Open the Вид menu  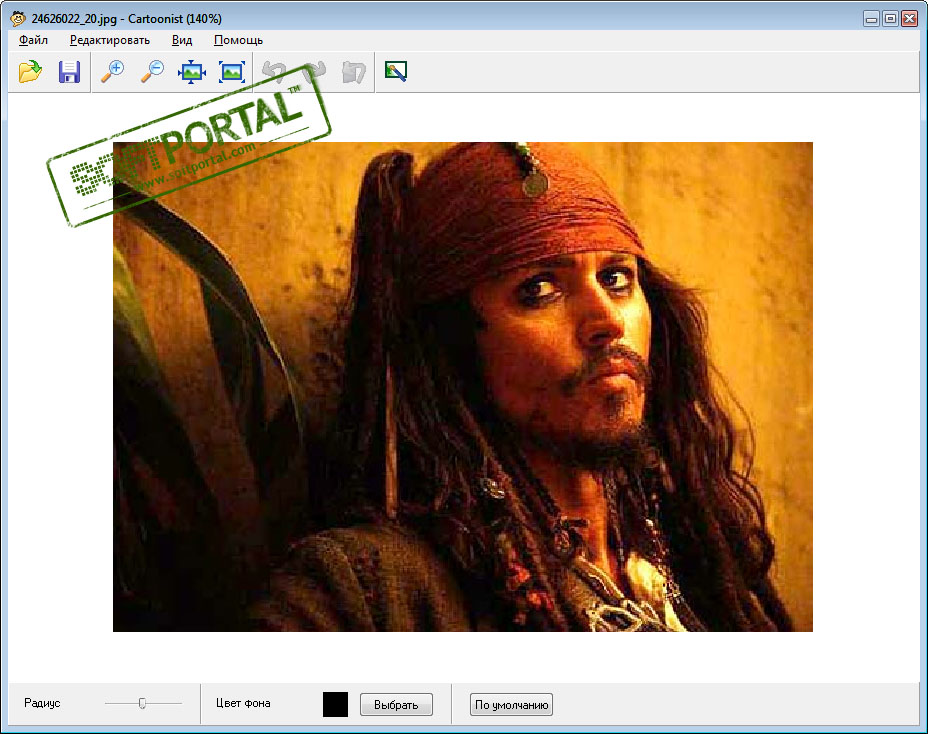pyautogui.click(x=182, y=40)
